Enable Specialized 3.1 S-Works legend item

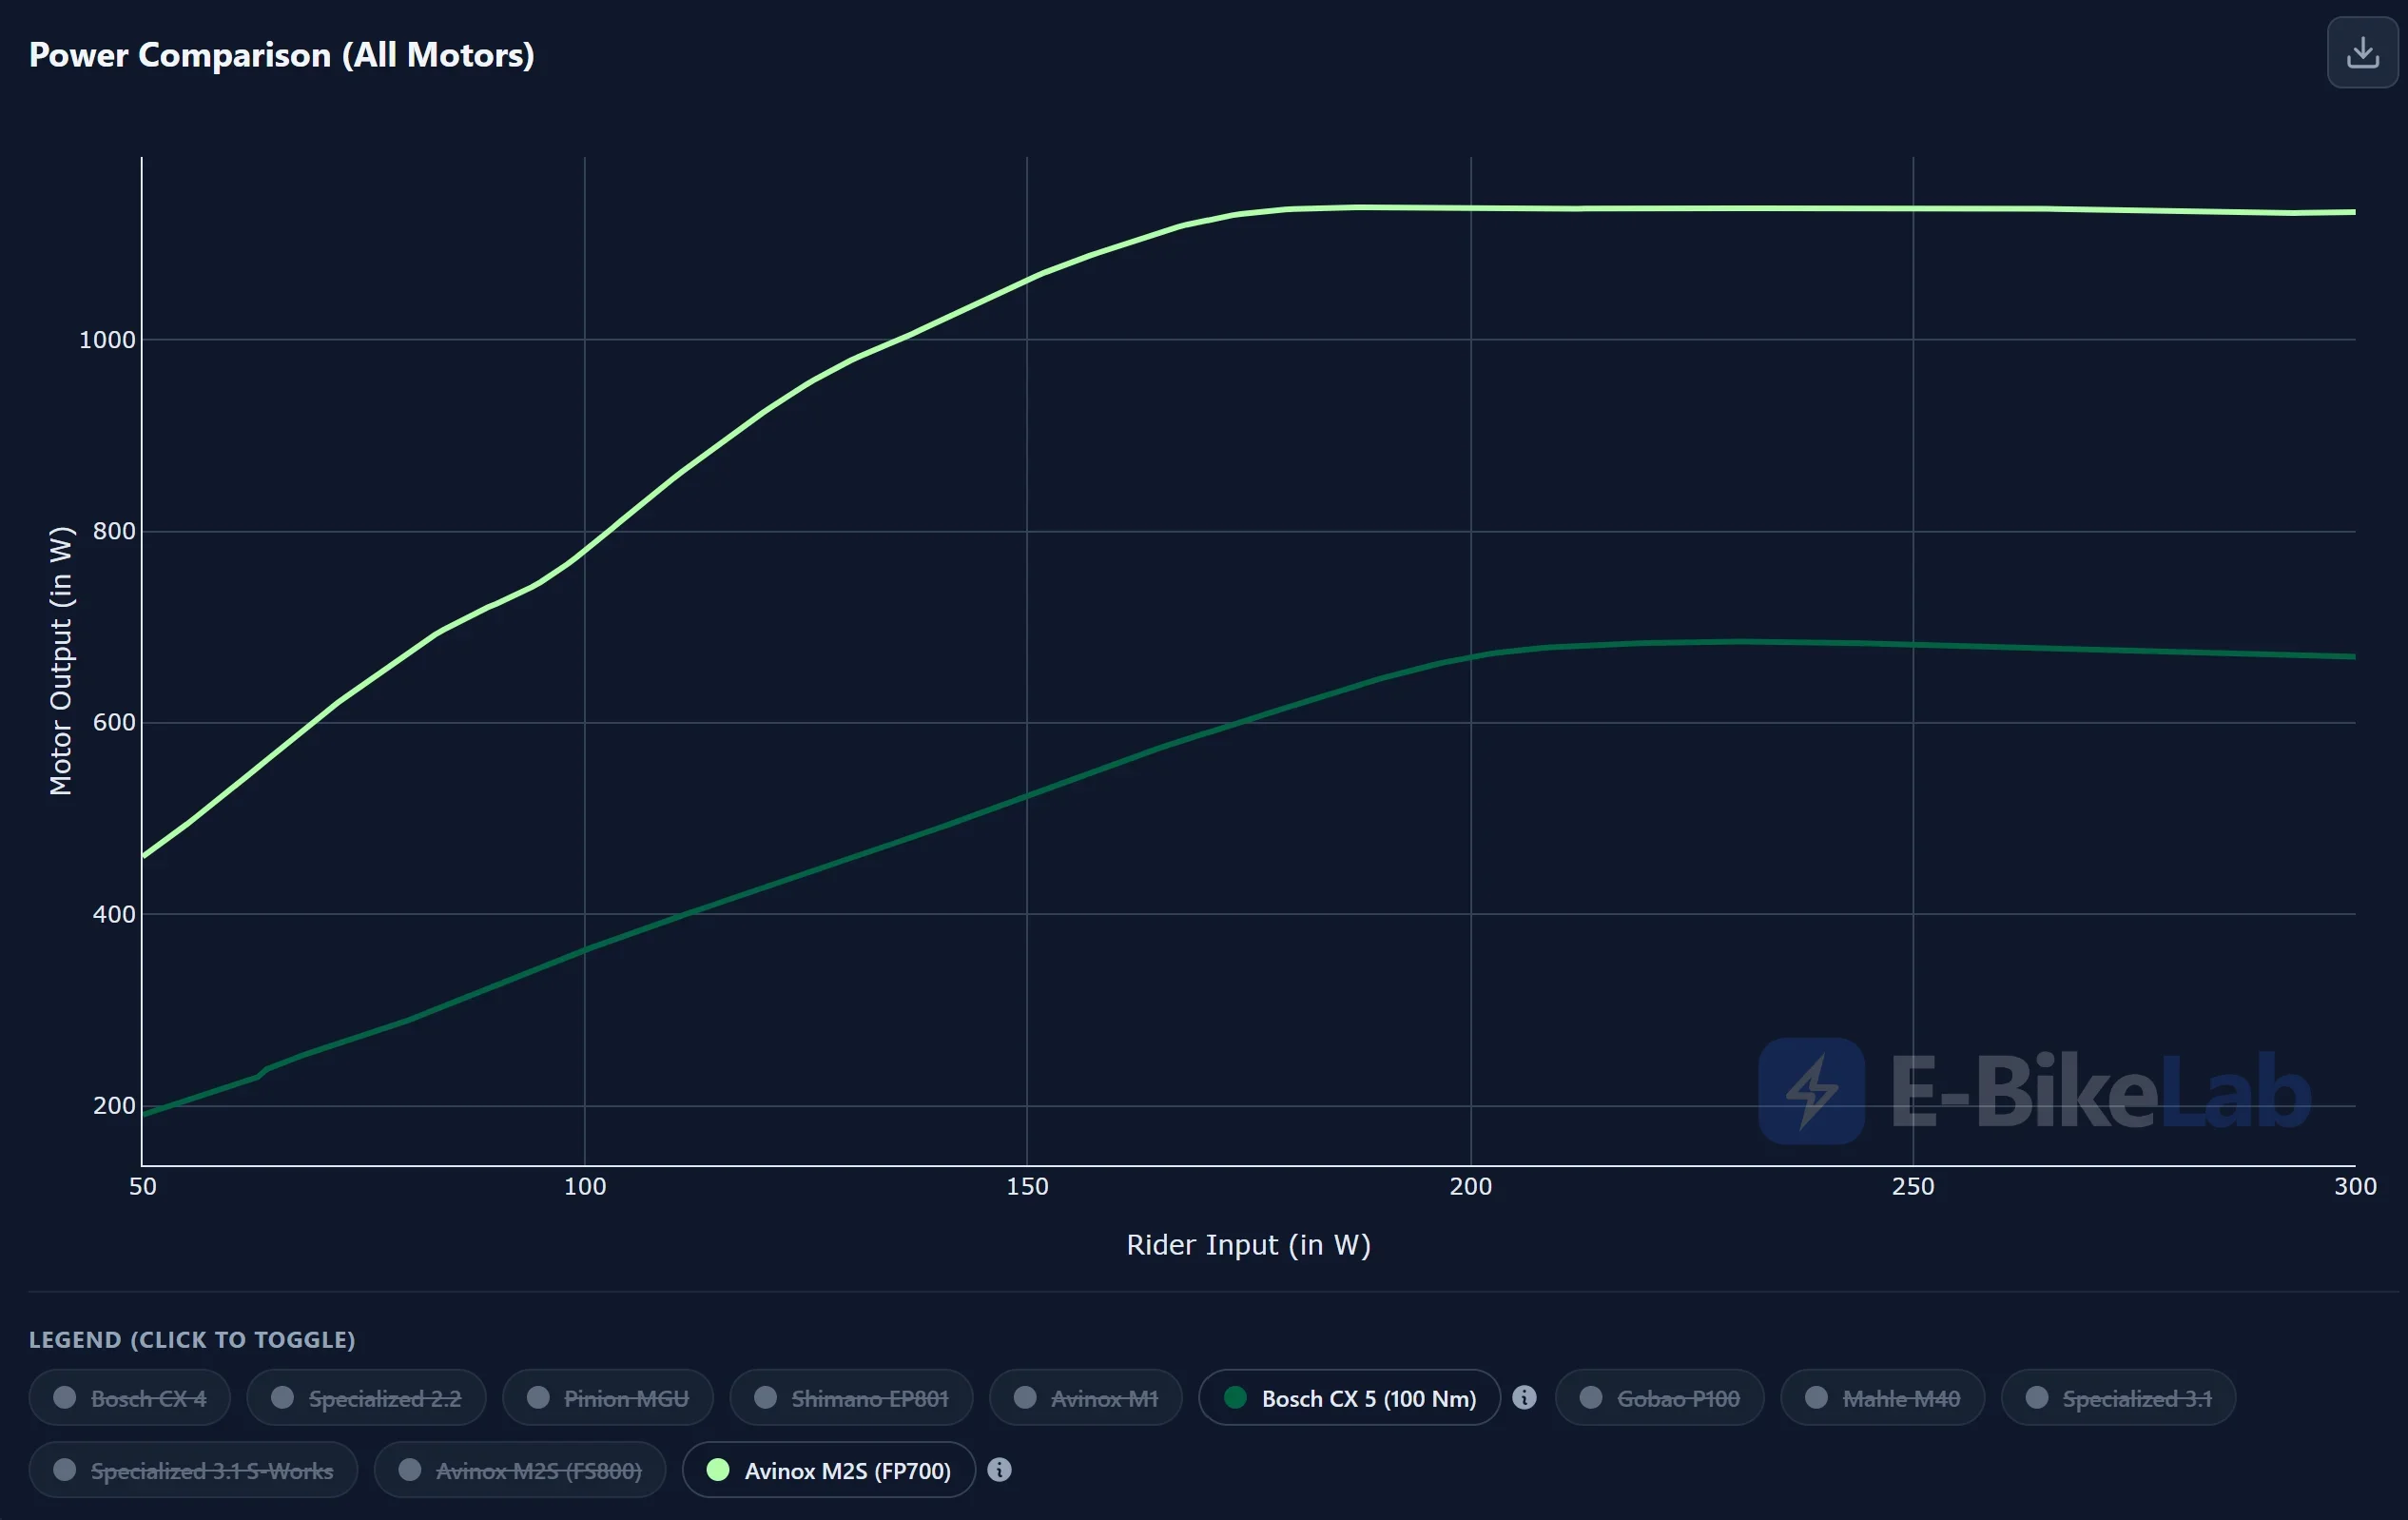pyautogui.click(x=193, y=1469)
